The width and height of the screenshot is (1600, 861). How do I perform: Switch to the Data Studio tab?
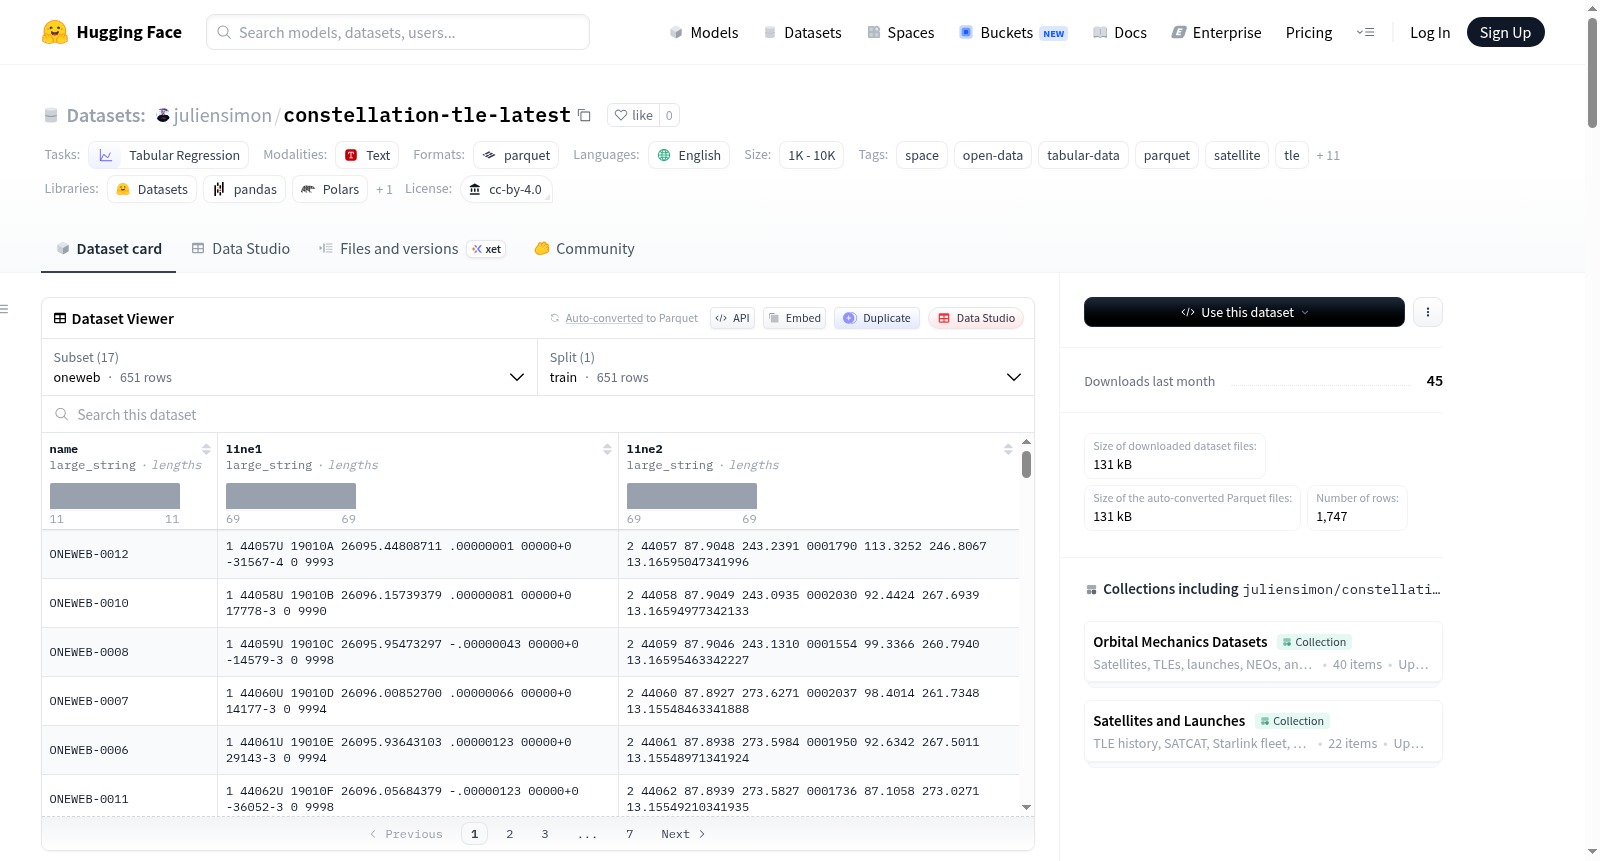click(241, 249)
